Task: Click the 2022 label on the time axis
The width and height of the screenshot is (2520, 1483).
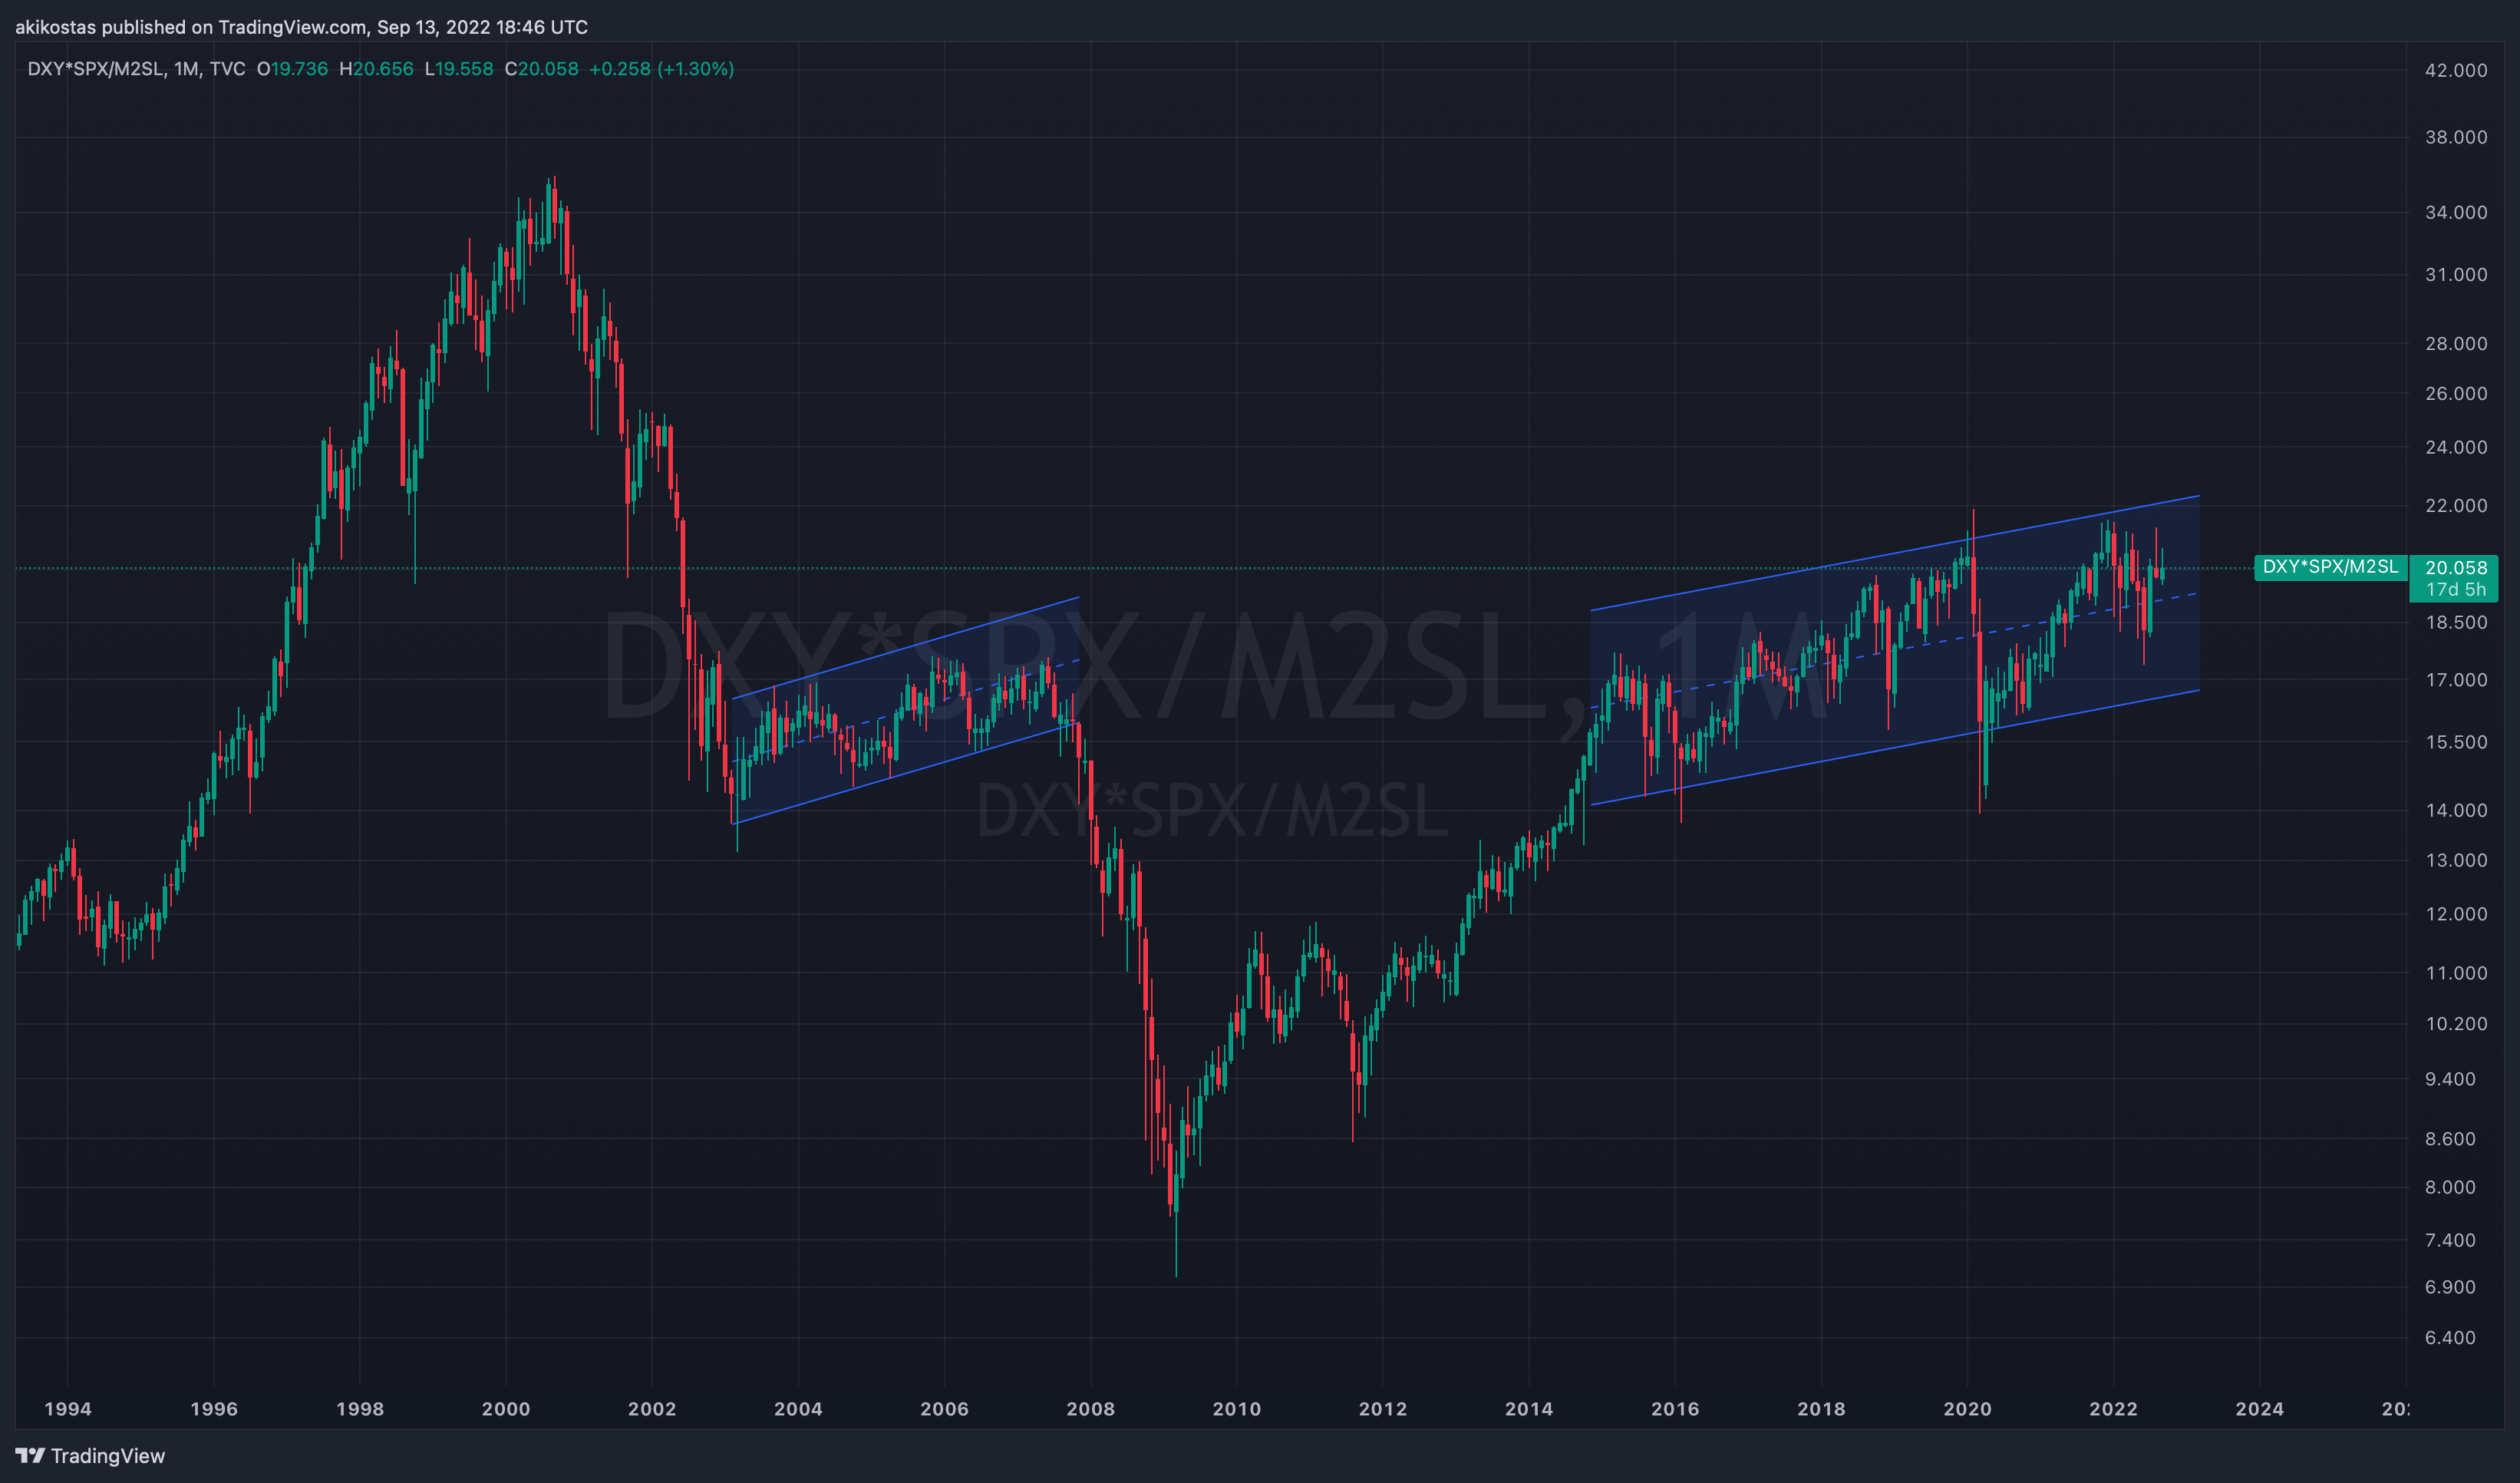Action: coord(2113,1409)
